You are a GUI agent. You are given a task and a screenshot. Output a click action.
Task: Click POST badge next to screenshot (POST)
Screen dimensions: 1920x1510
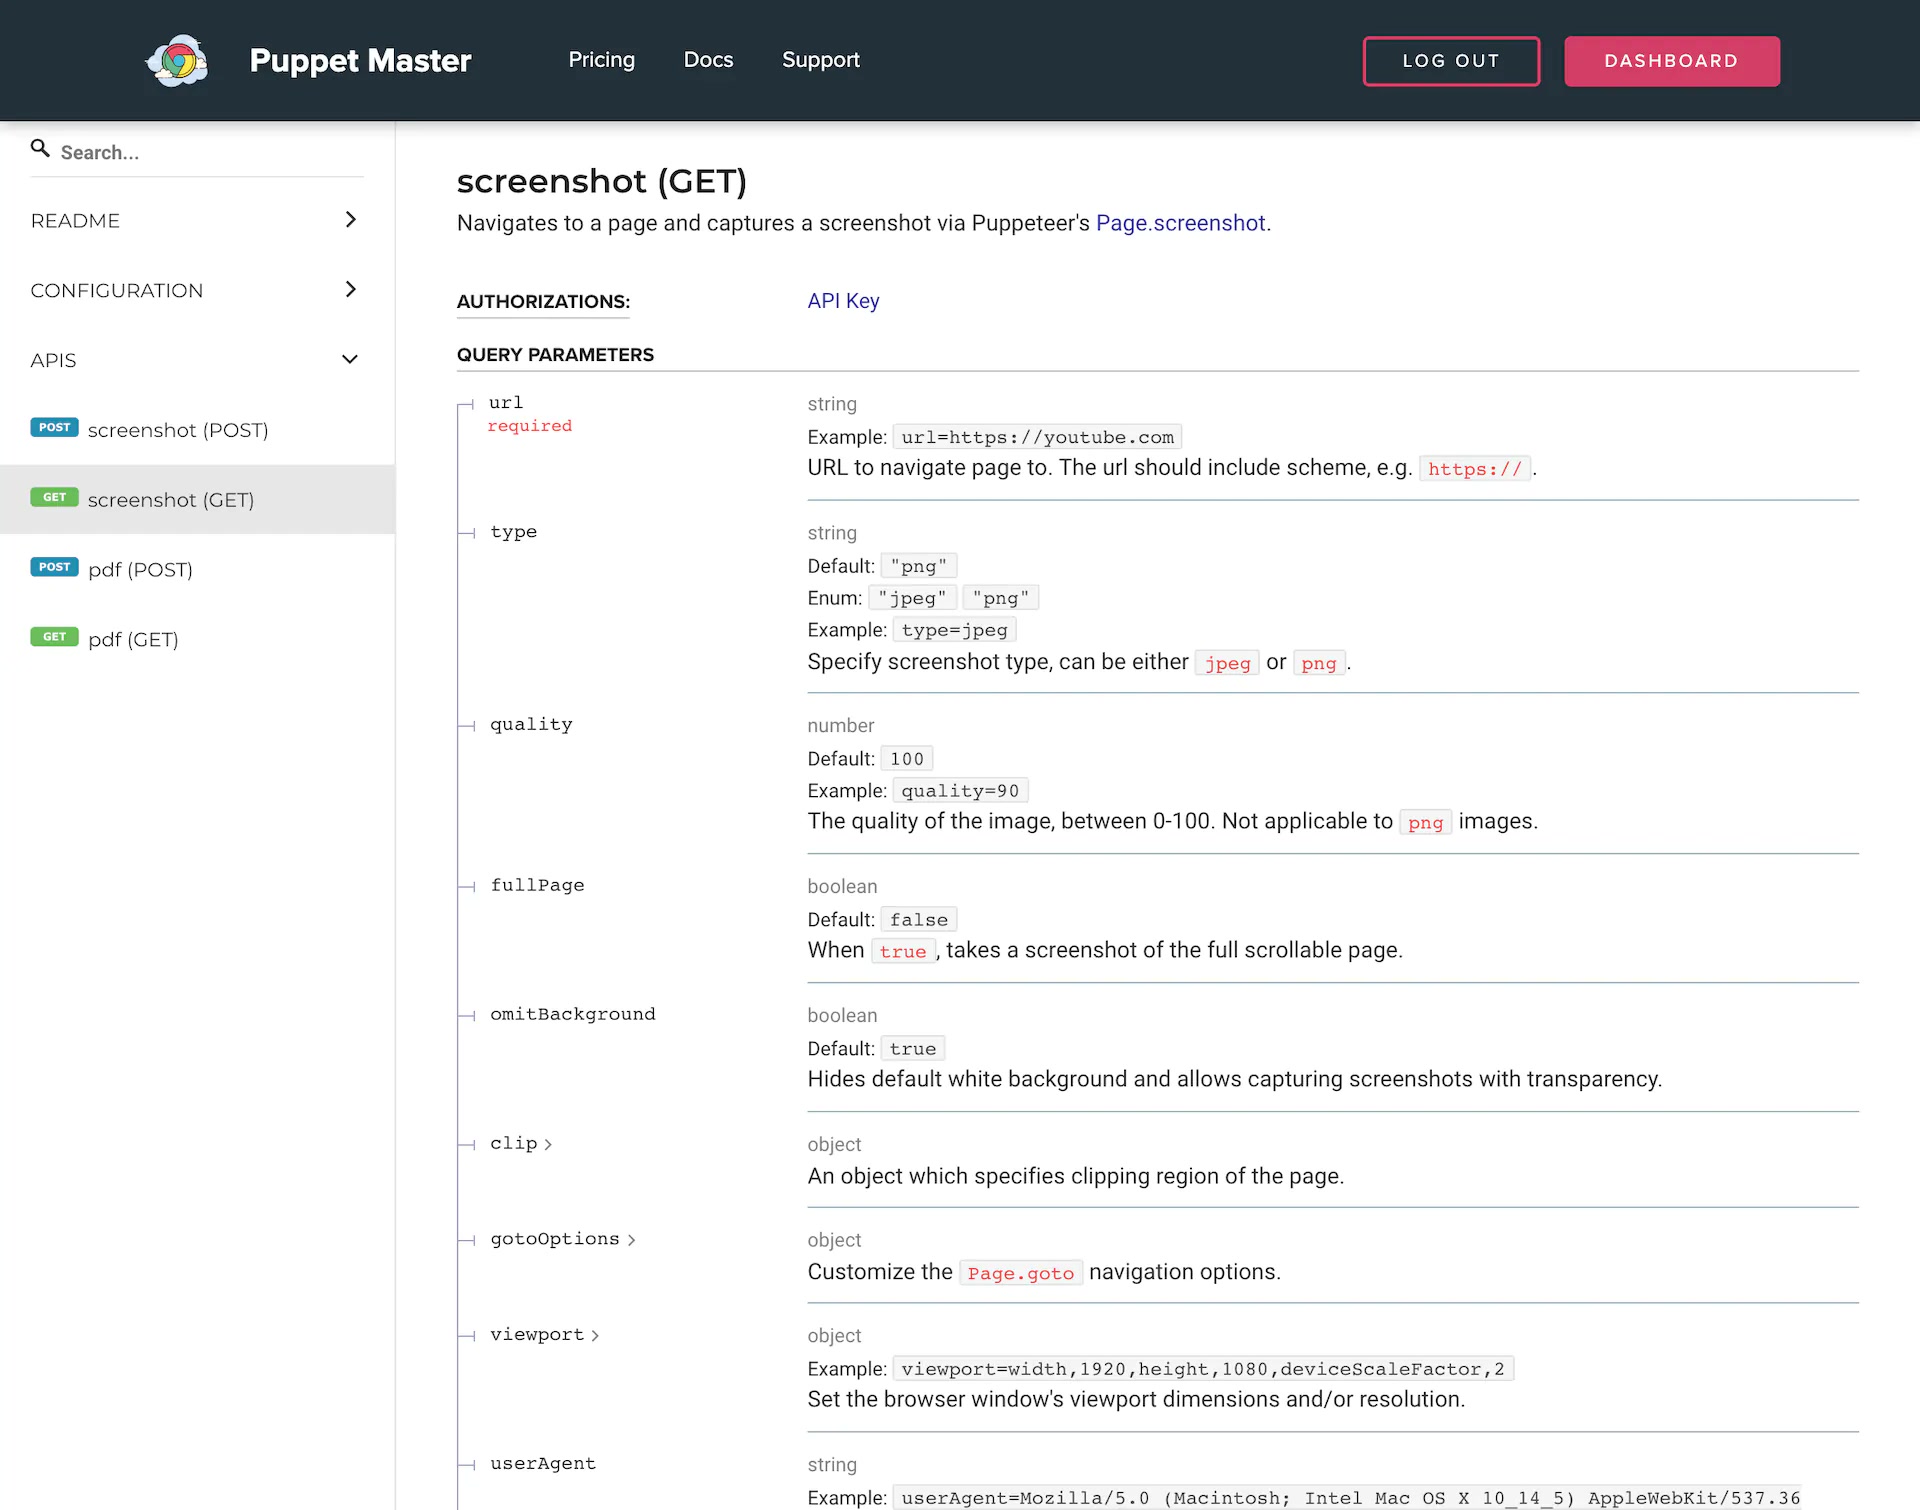(54, 428)
